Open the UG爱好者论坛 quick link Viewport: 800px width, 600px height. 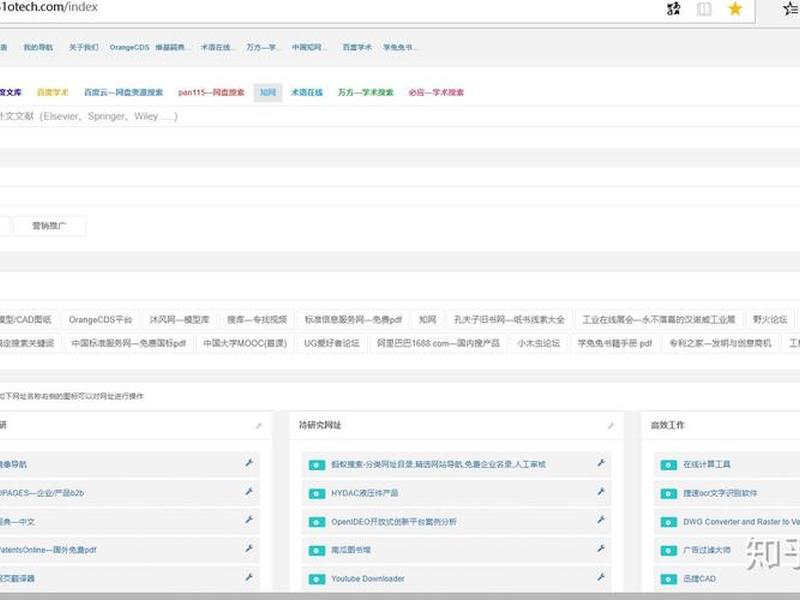[x=332, y=343]
